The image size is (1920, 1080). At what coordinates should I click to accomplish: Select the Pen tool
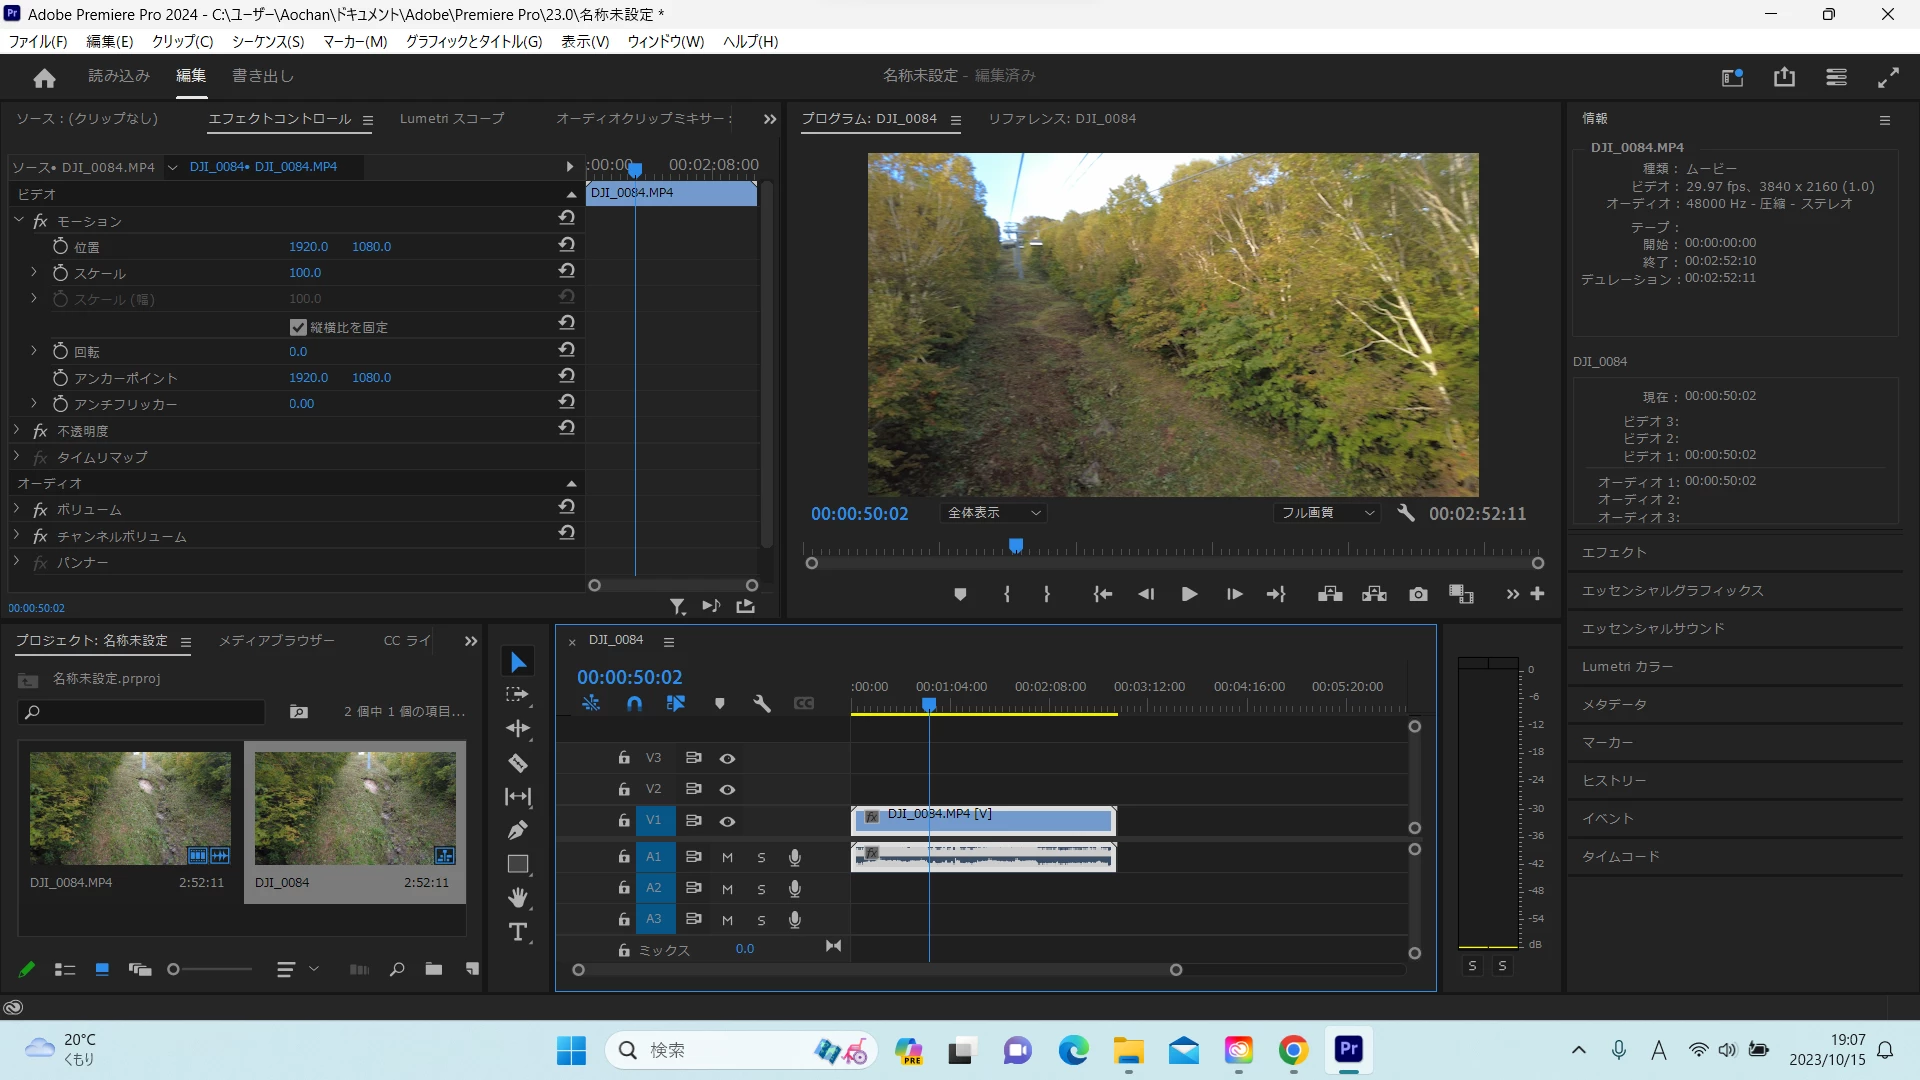point(517,830)
